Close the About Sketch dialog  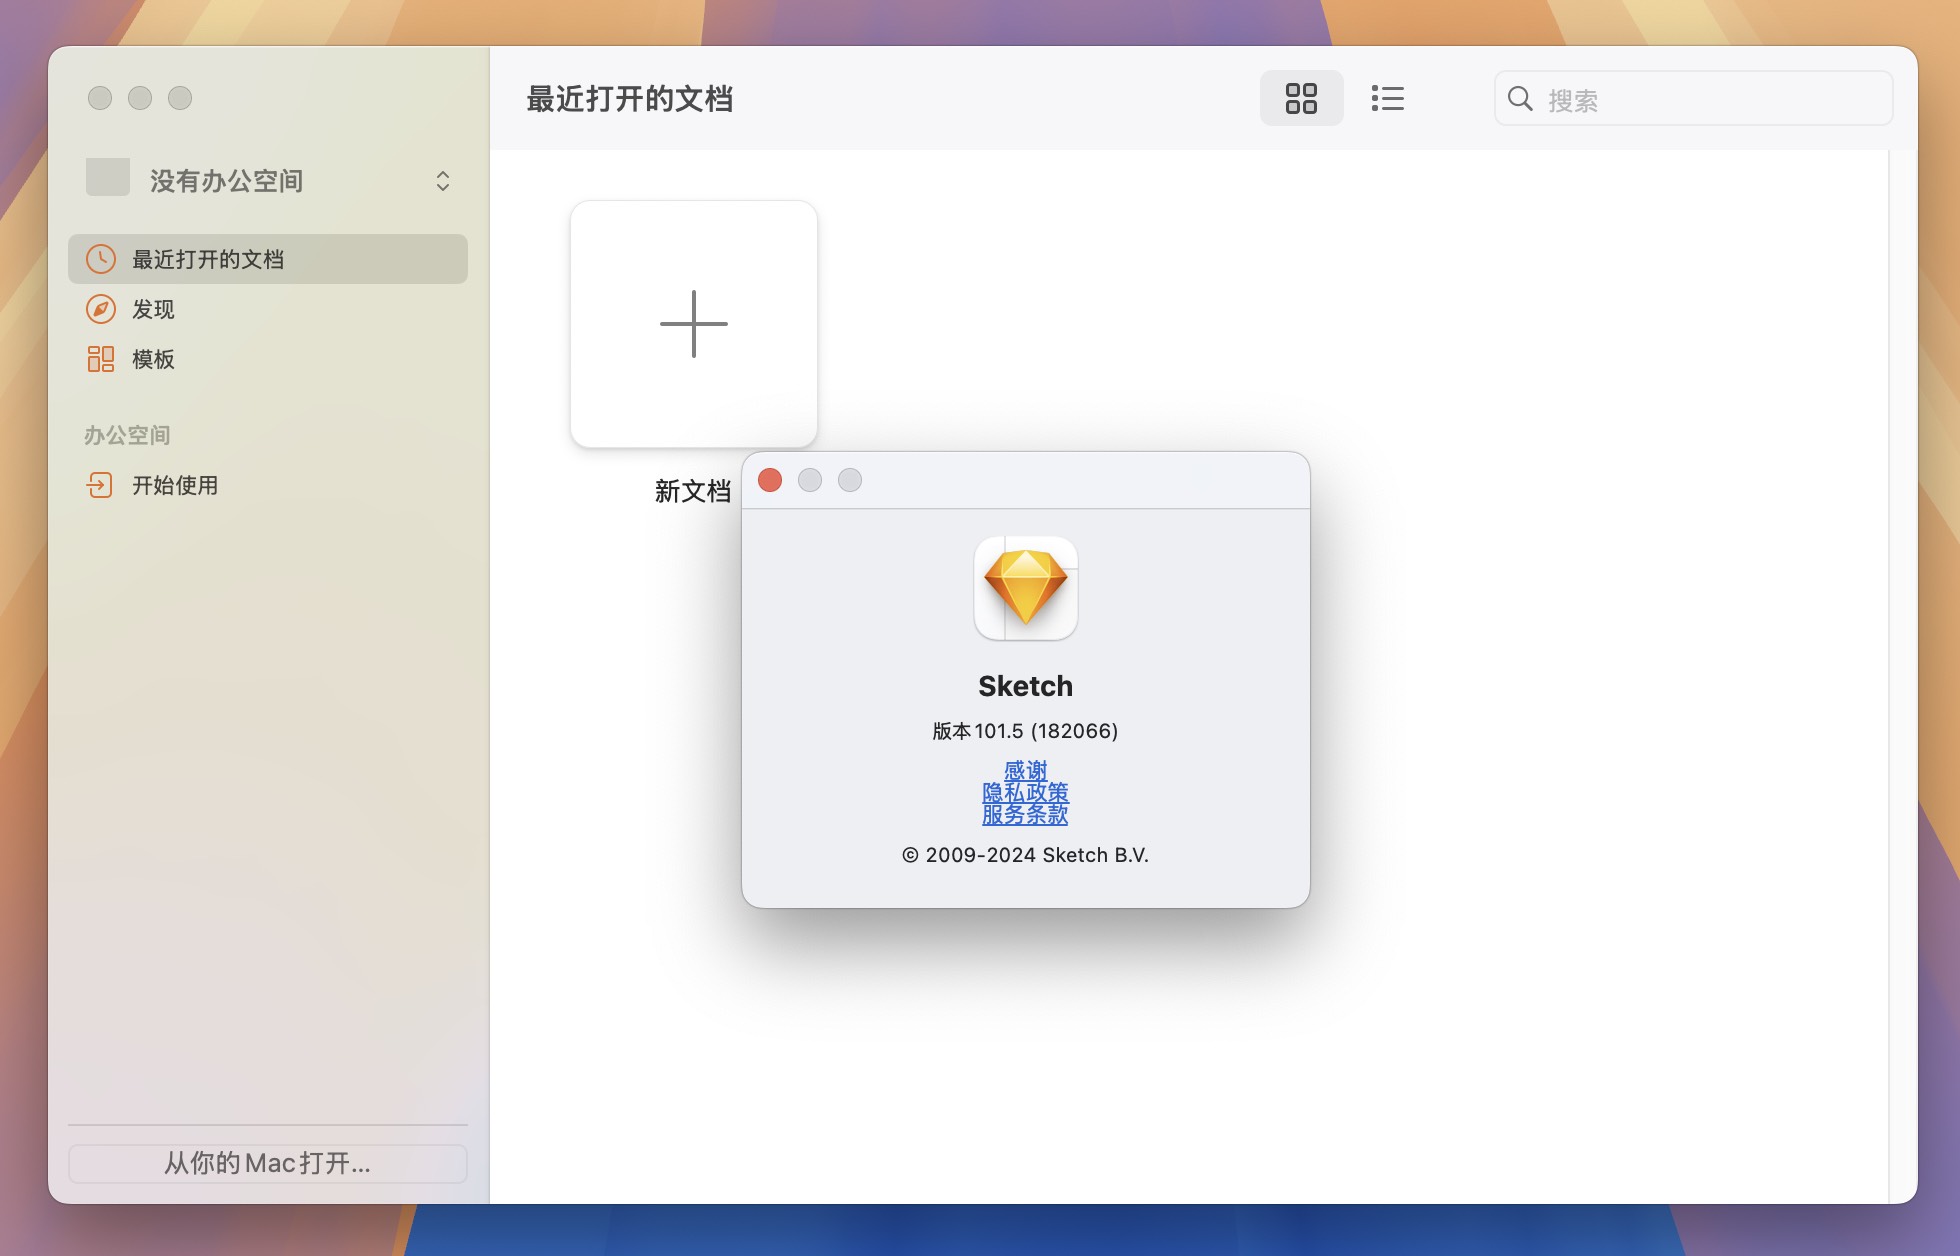770,480
